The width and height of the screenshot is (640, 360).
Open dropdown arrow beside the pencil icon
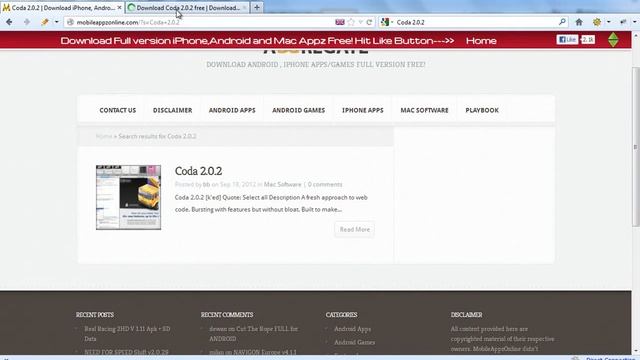click(57, 22)
